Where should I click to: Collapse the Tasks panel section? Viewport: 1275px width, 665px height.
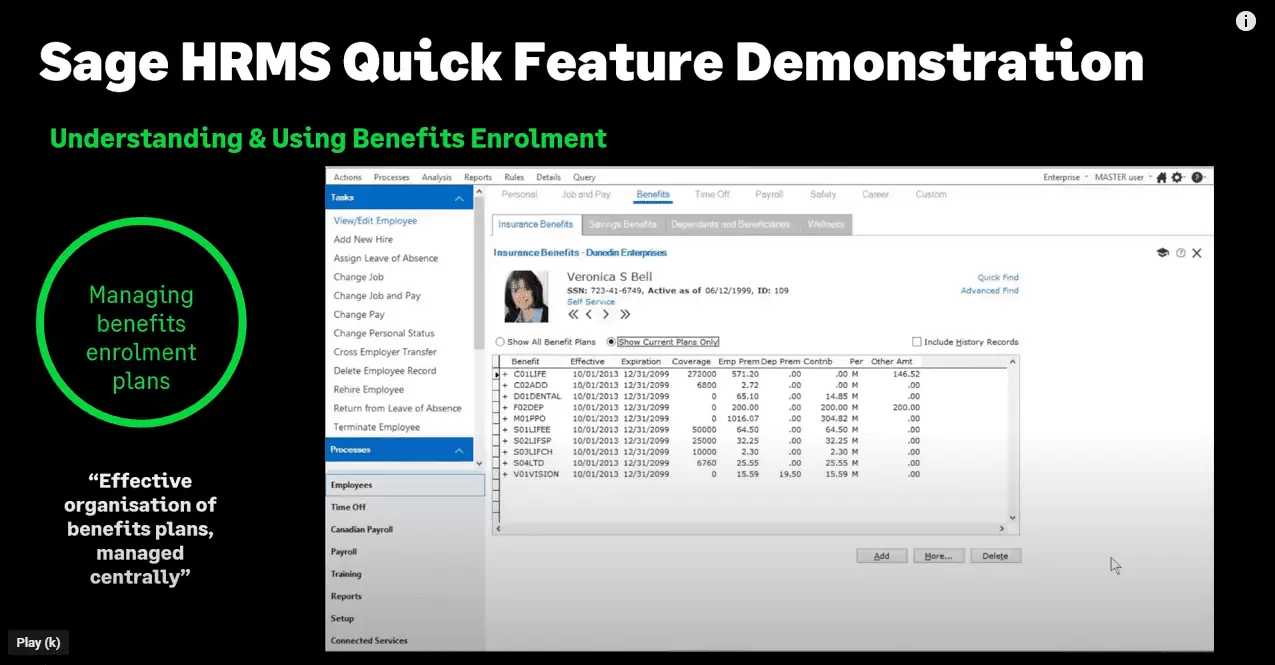tap(459, 199)
